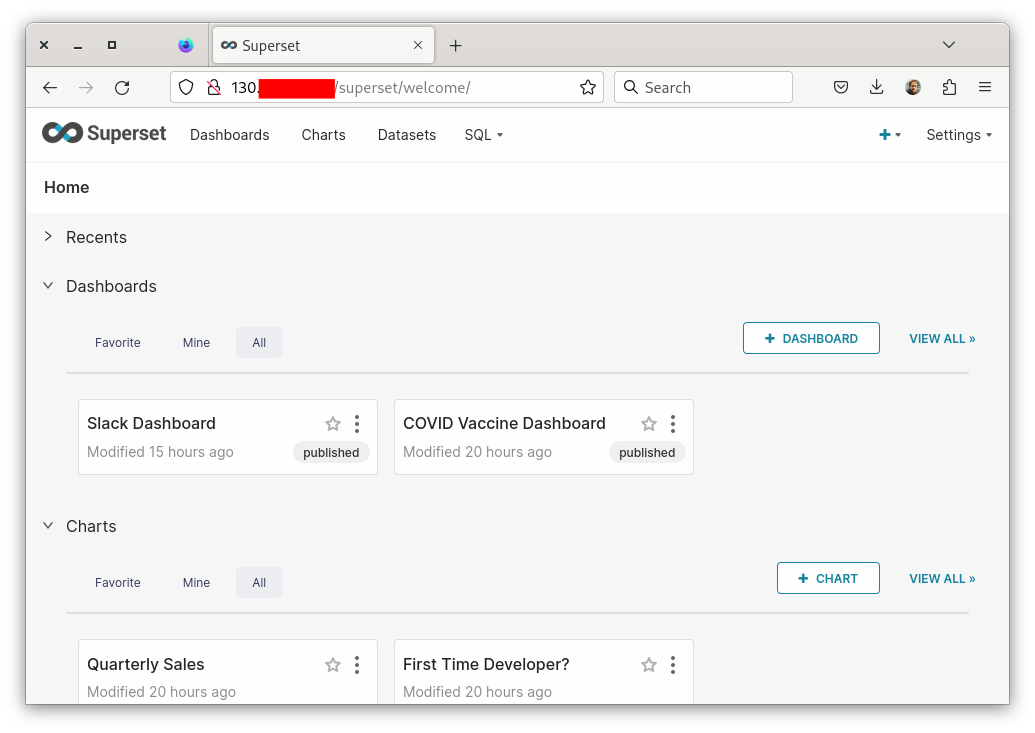Screen dimensions: 1035x733
Task: Open Slack Dashboard more options menu
Action: pos(357,424)
